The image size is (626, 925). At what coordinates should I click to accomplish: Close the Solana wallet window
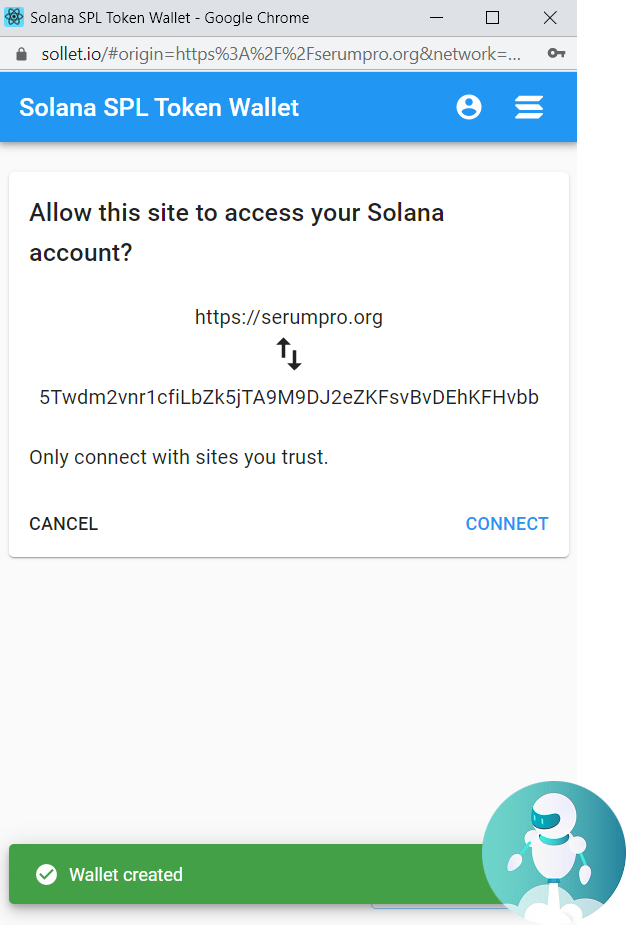coord(550,18)
